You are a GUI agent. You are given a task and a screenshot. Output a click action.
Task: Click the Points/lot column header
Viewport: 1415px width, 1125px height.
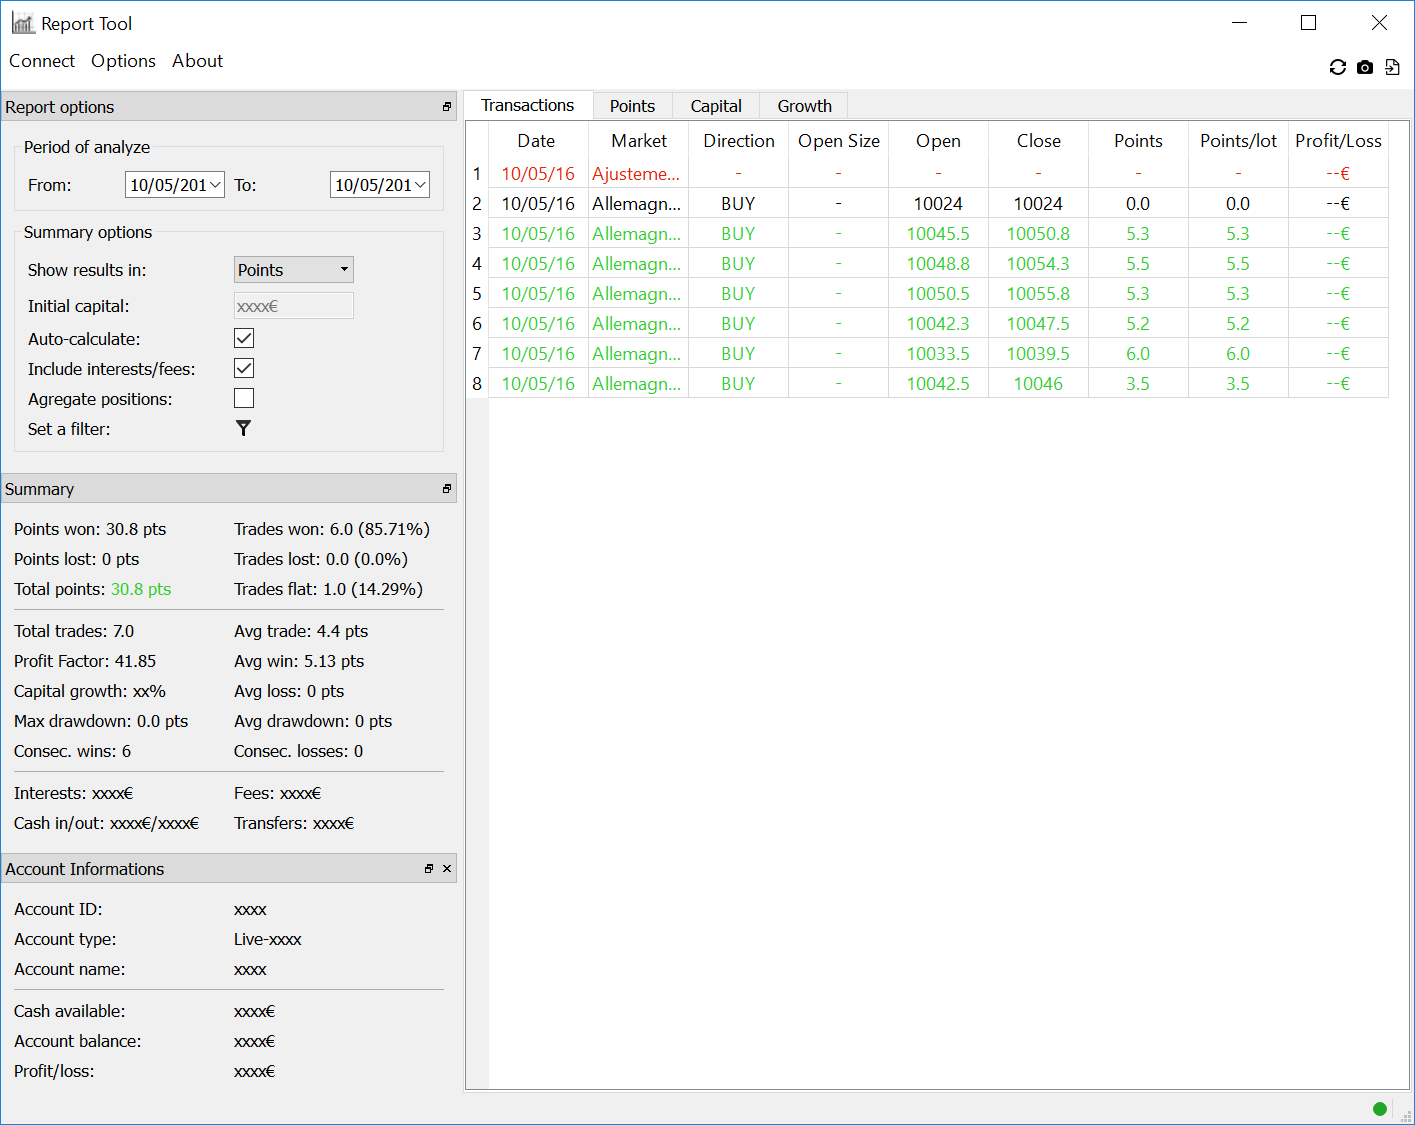click(x=1238, y=141)
